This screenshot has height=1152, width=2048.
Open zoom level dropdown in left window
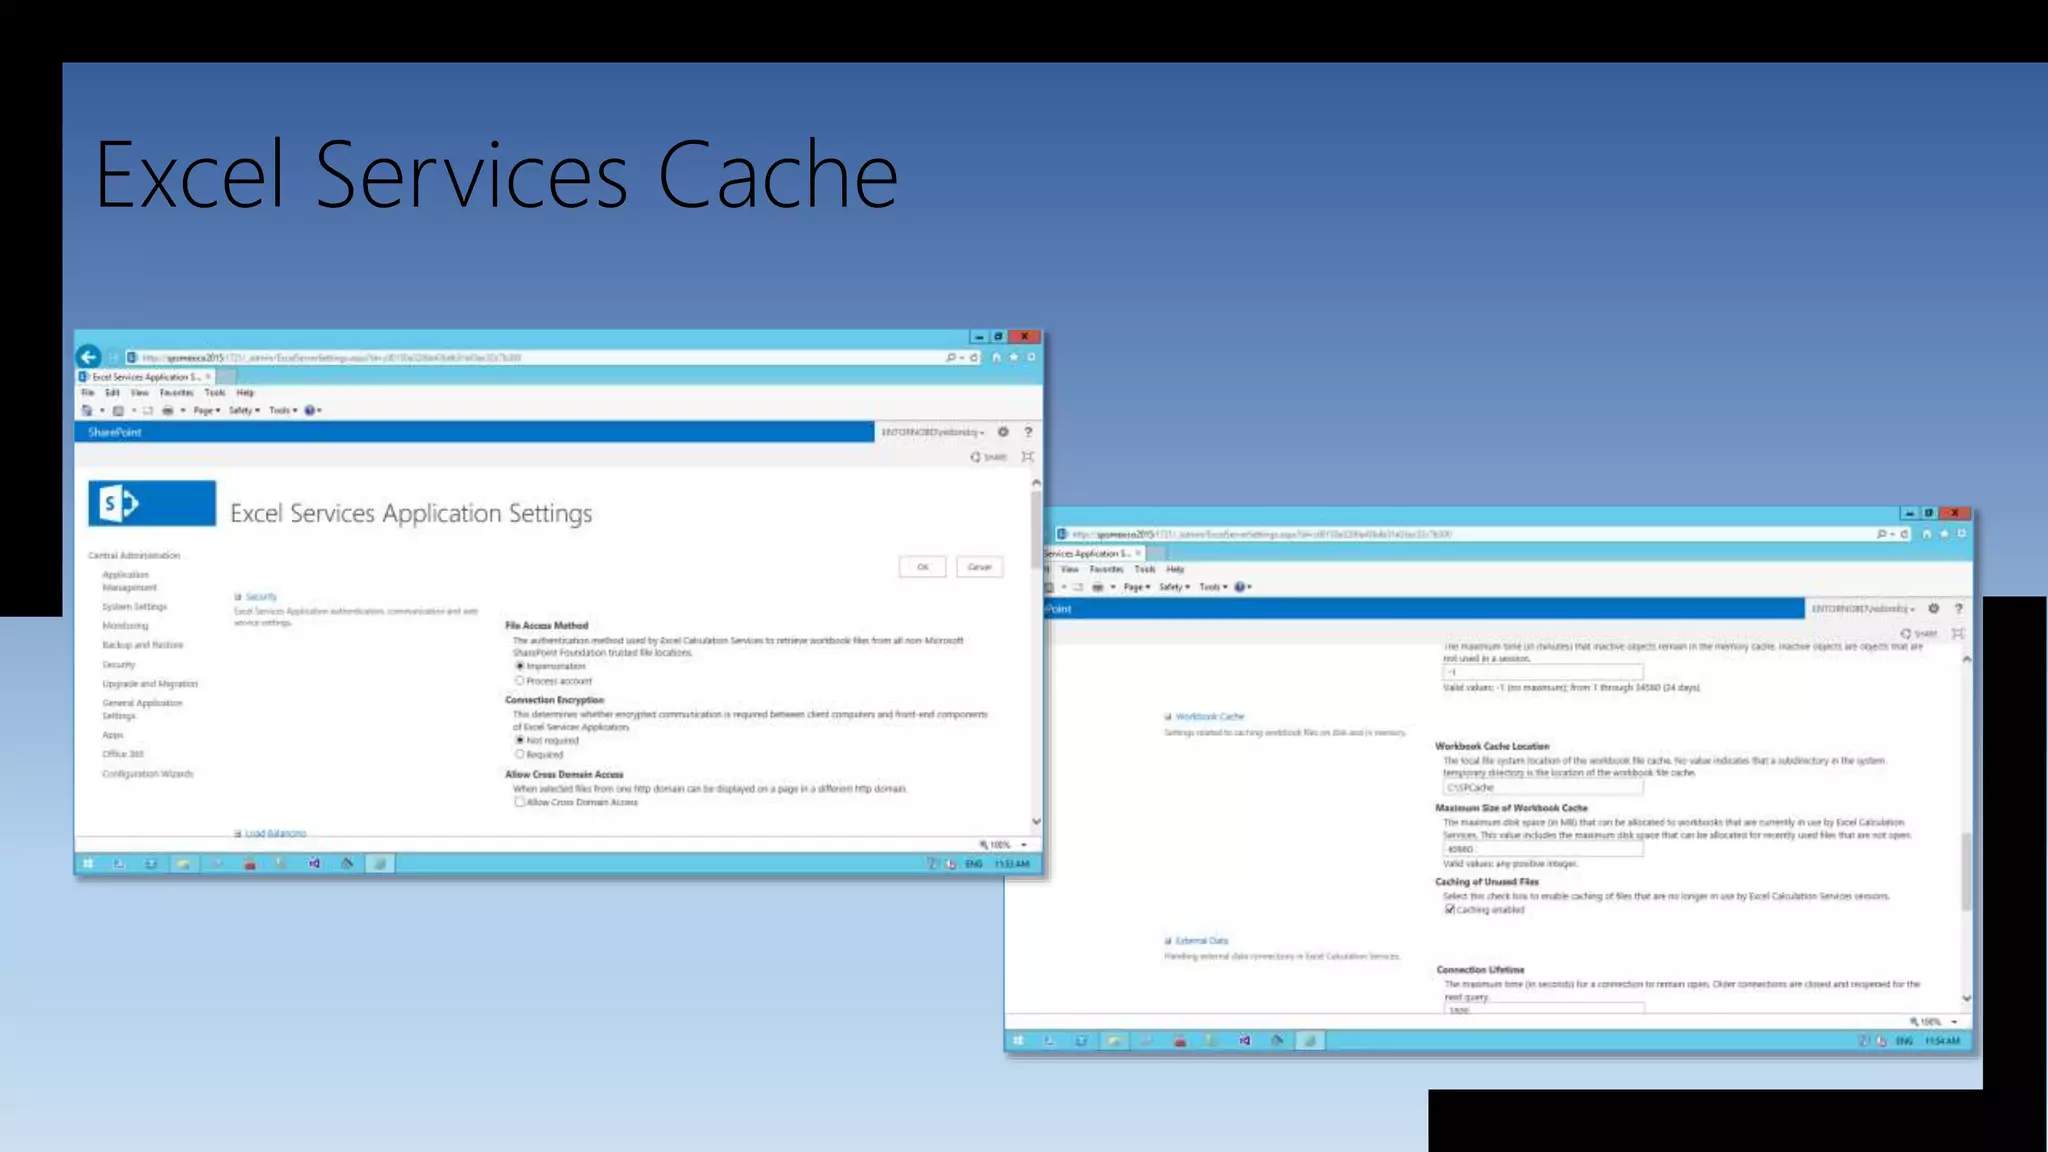point(1024,845)
